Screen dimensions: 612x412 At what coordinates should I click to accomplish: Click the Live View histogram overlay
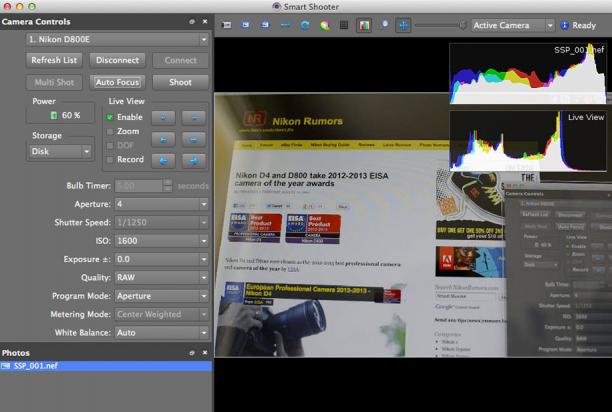tap(528, 141)
